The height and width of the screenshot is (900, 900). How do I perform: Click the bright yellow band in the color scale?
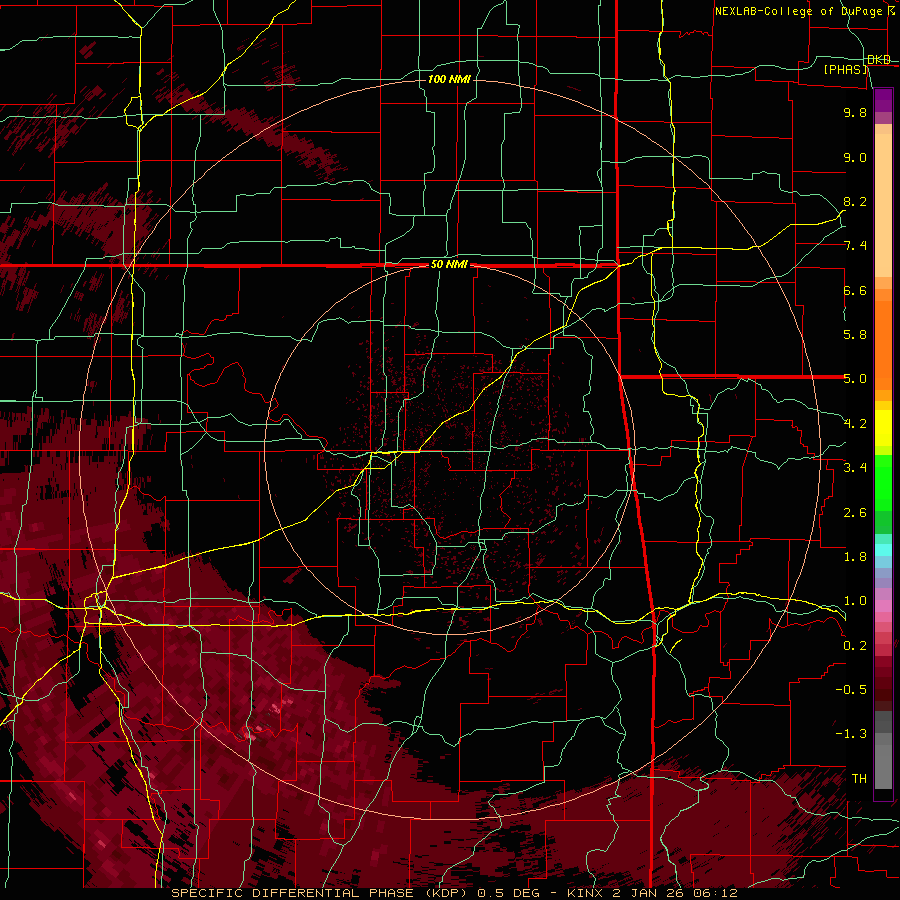pyautogui.click(x=883, y=428)
